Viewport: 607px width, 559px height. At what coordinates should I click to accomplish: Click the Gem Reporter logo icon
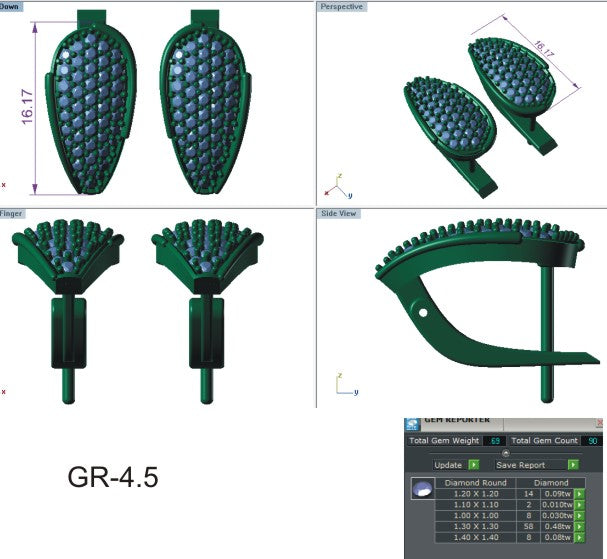pos(412,424)
